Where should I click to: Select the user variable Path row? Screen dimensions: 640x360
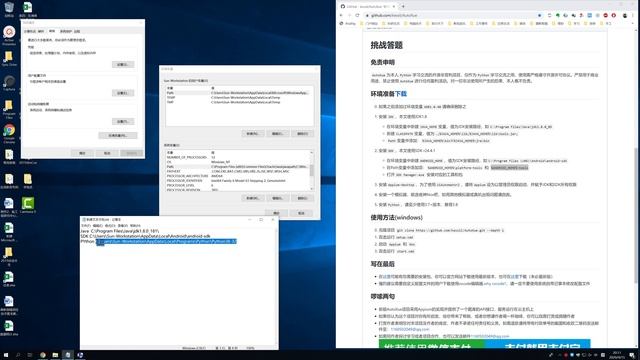[239, 93]
